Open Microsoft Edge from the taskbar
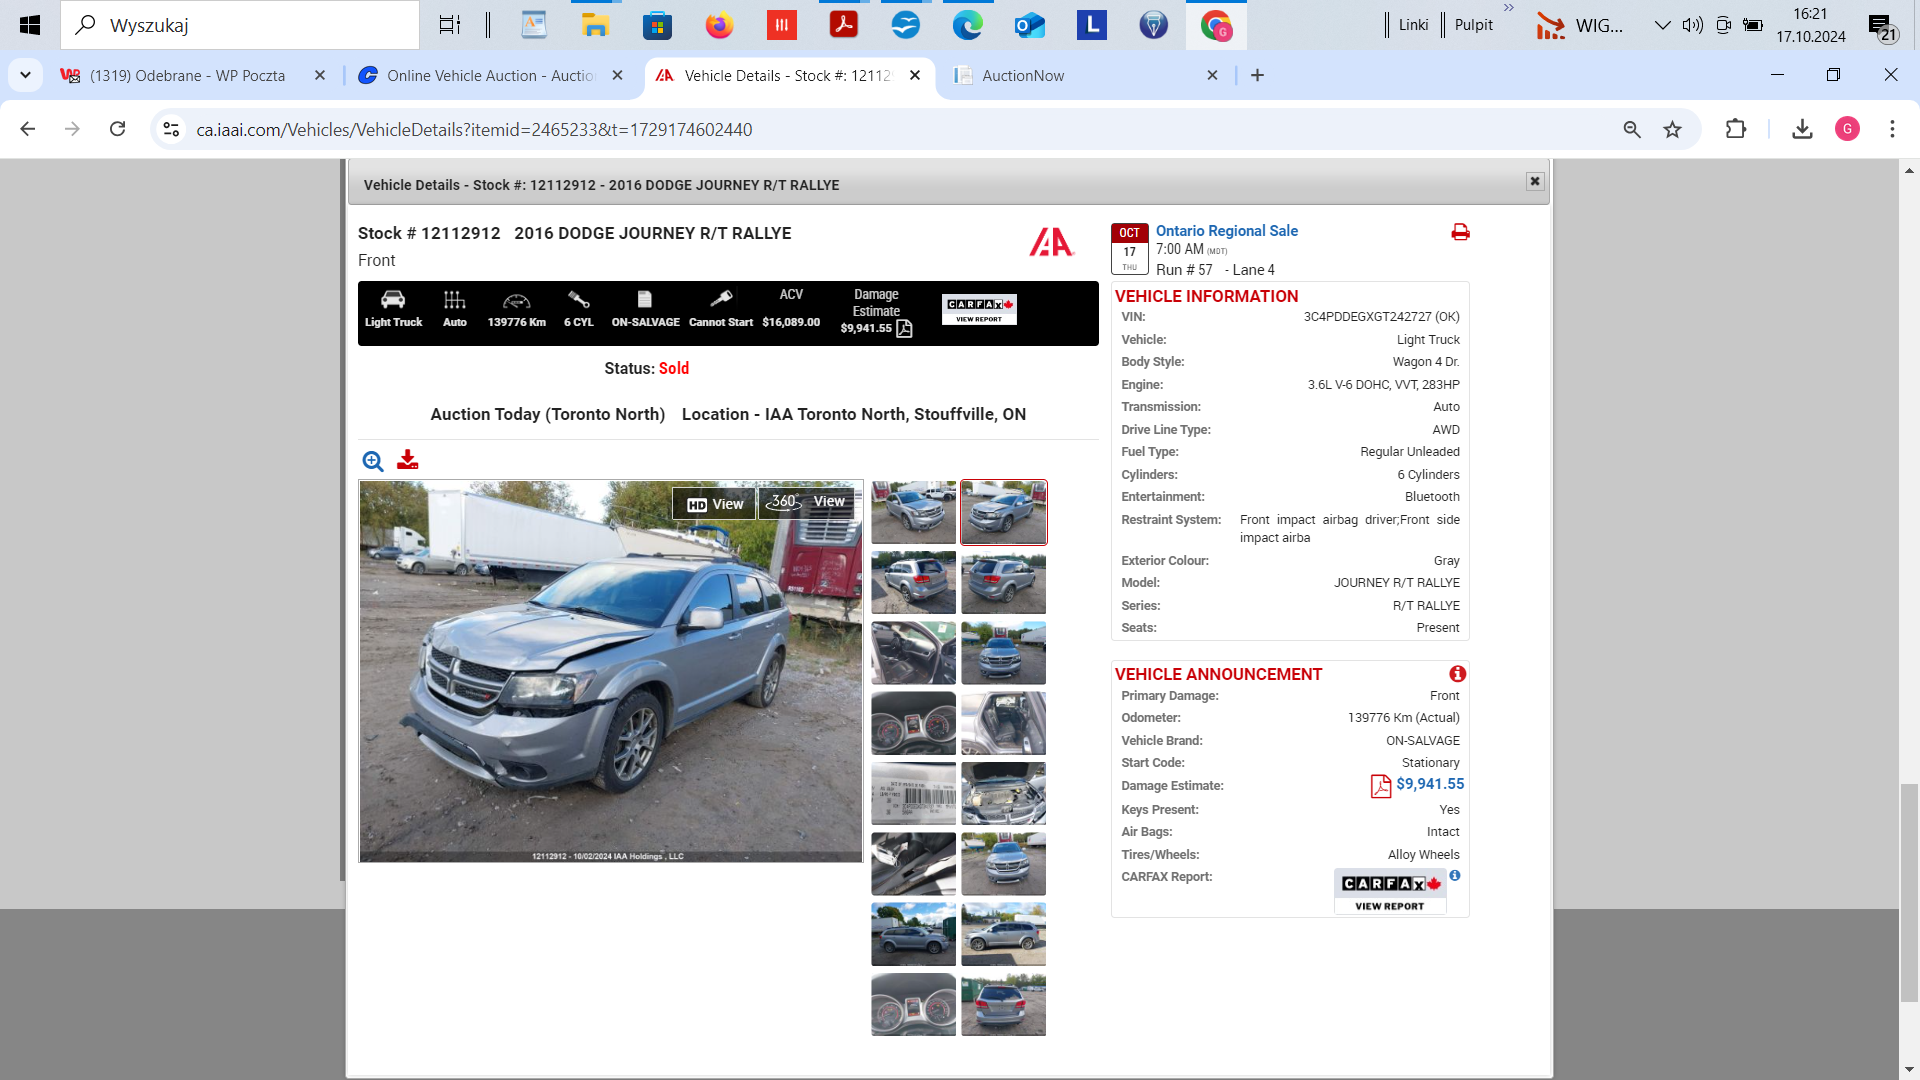This screenshot has height=1080, width=1920. (x=967, y=25)
